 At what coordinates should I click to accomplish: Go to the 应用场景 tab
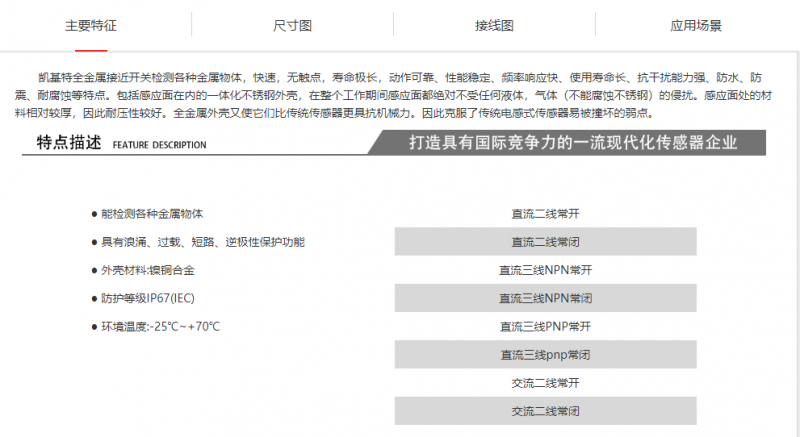coord(695,25)
